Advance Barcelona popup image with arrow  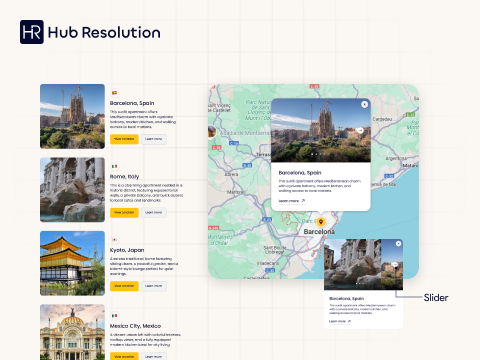point(360,130)
